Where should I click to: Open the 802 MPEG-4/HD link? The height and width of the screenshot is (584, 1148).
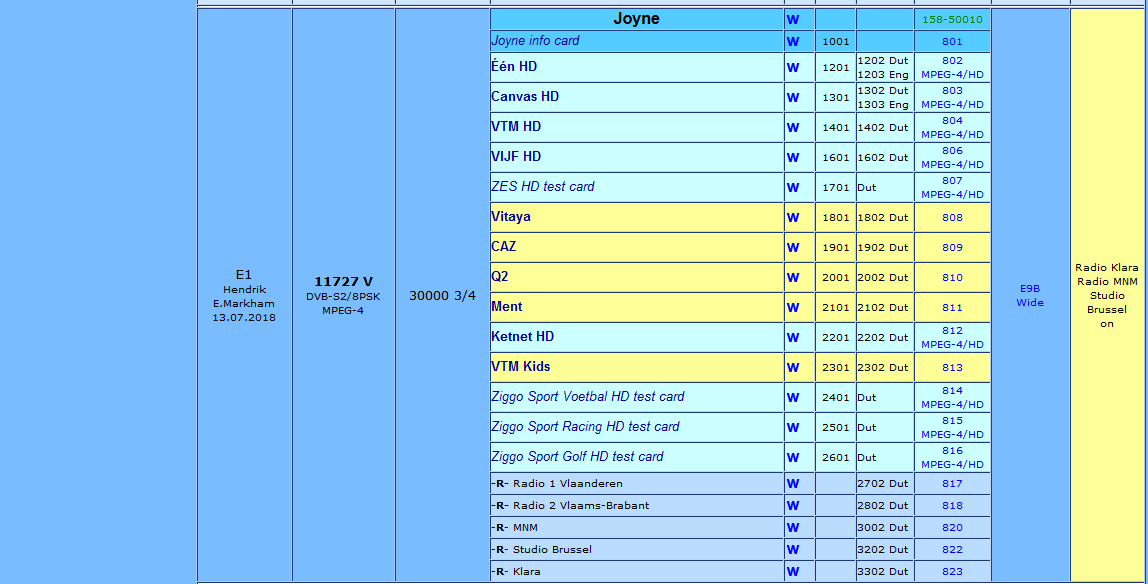(952, 67)
